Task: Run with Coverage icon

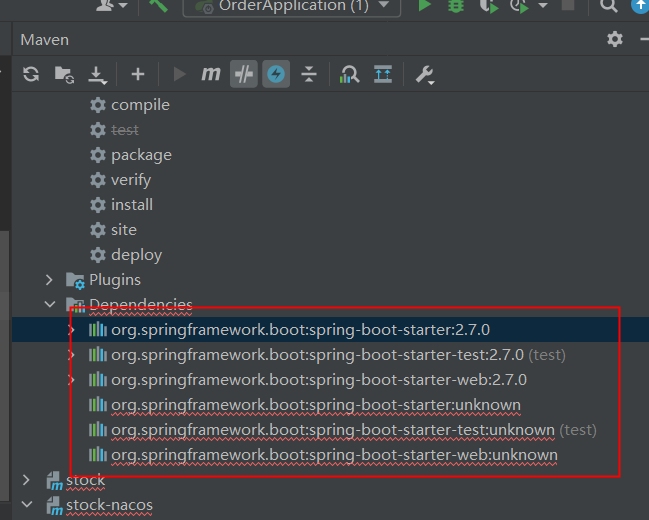Action: pyautogui.click(x=489, y=6)
